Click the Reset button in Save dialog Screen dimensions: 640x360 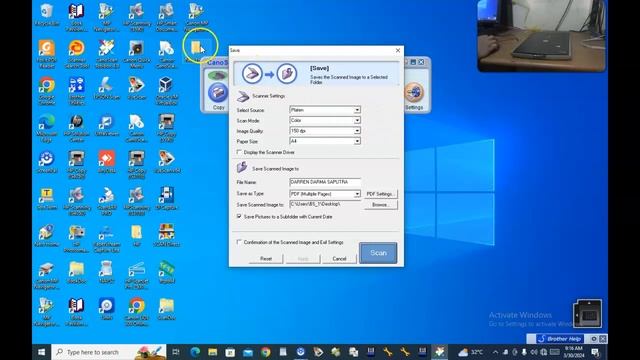(x=266, y=259)
